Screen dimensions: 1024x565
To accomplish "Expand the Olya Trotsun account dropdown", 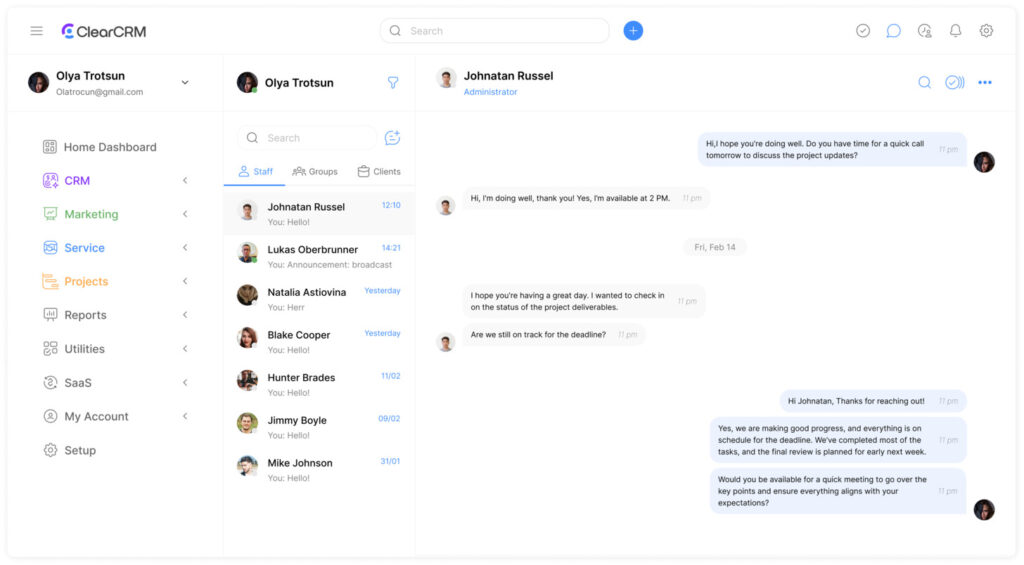I will click(185, 83).
